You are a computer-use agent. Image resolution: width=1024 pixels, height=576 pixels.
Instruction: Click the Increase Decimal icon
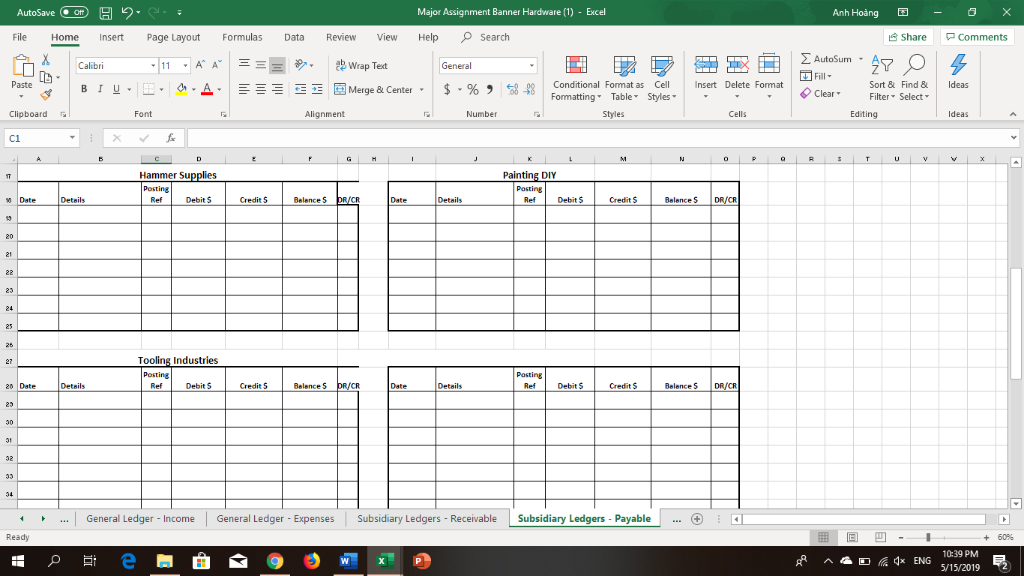point(512,89)
